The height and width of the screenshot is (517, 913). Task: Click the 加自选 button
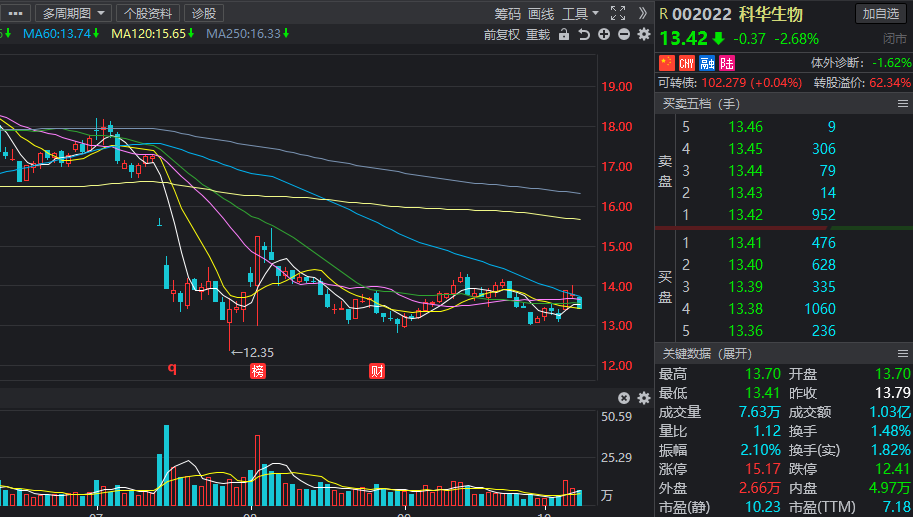pos(880,13)
